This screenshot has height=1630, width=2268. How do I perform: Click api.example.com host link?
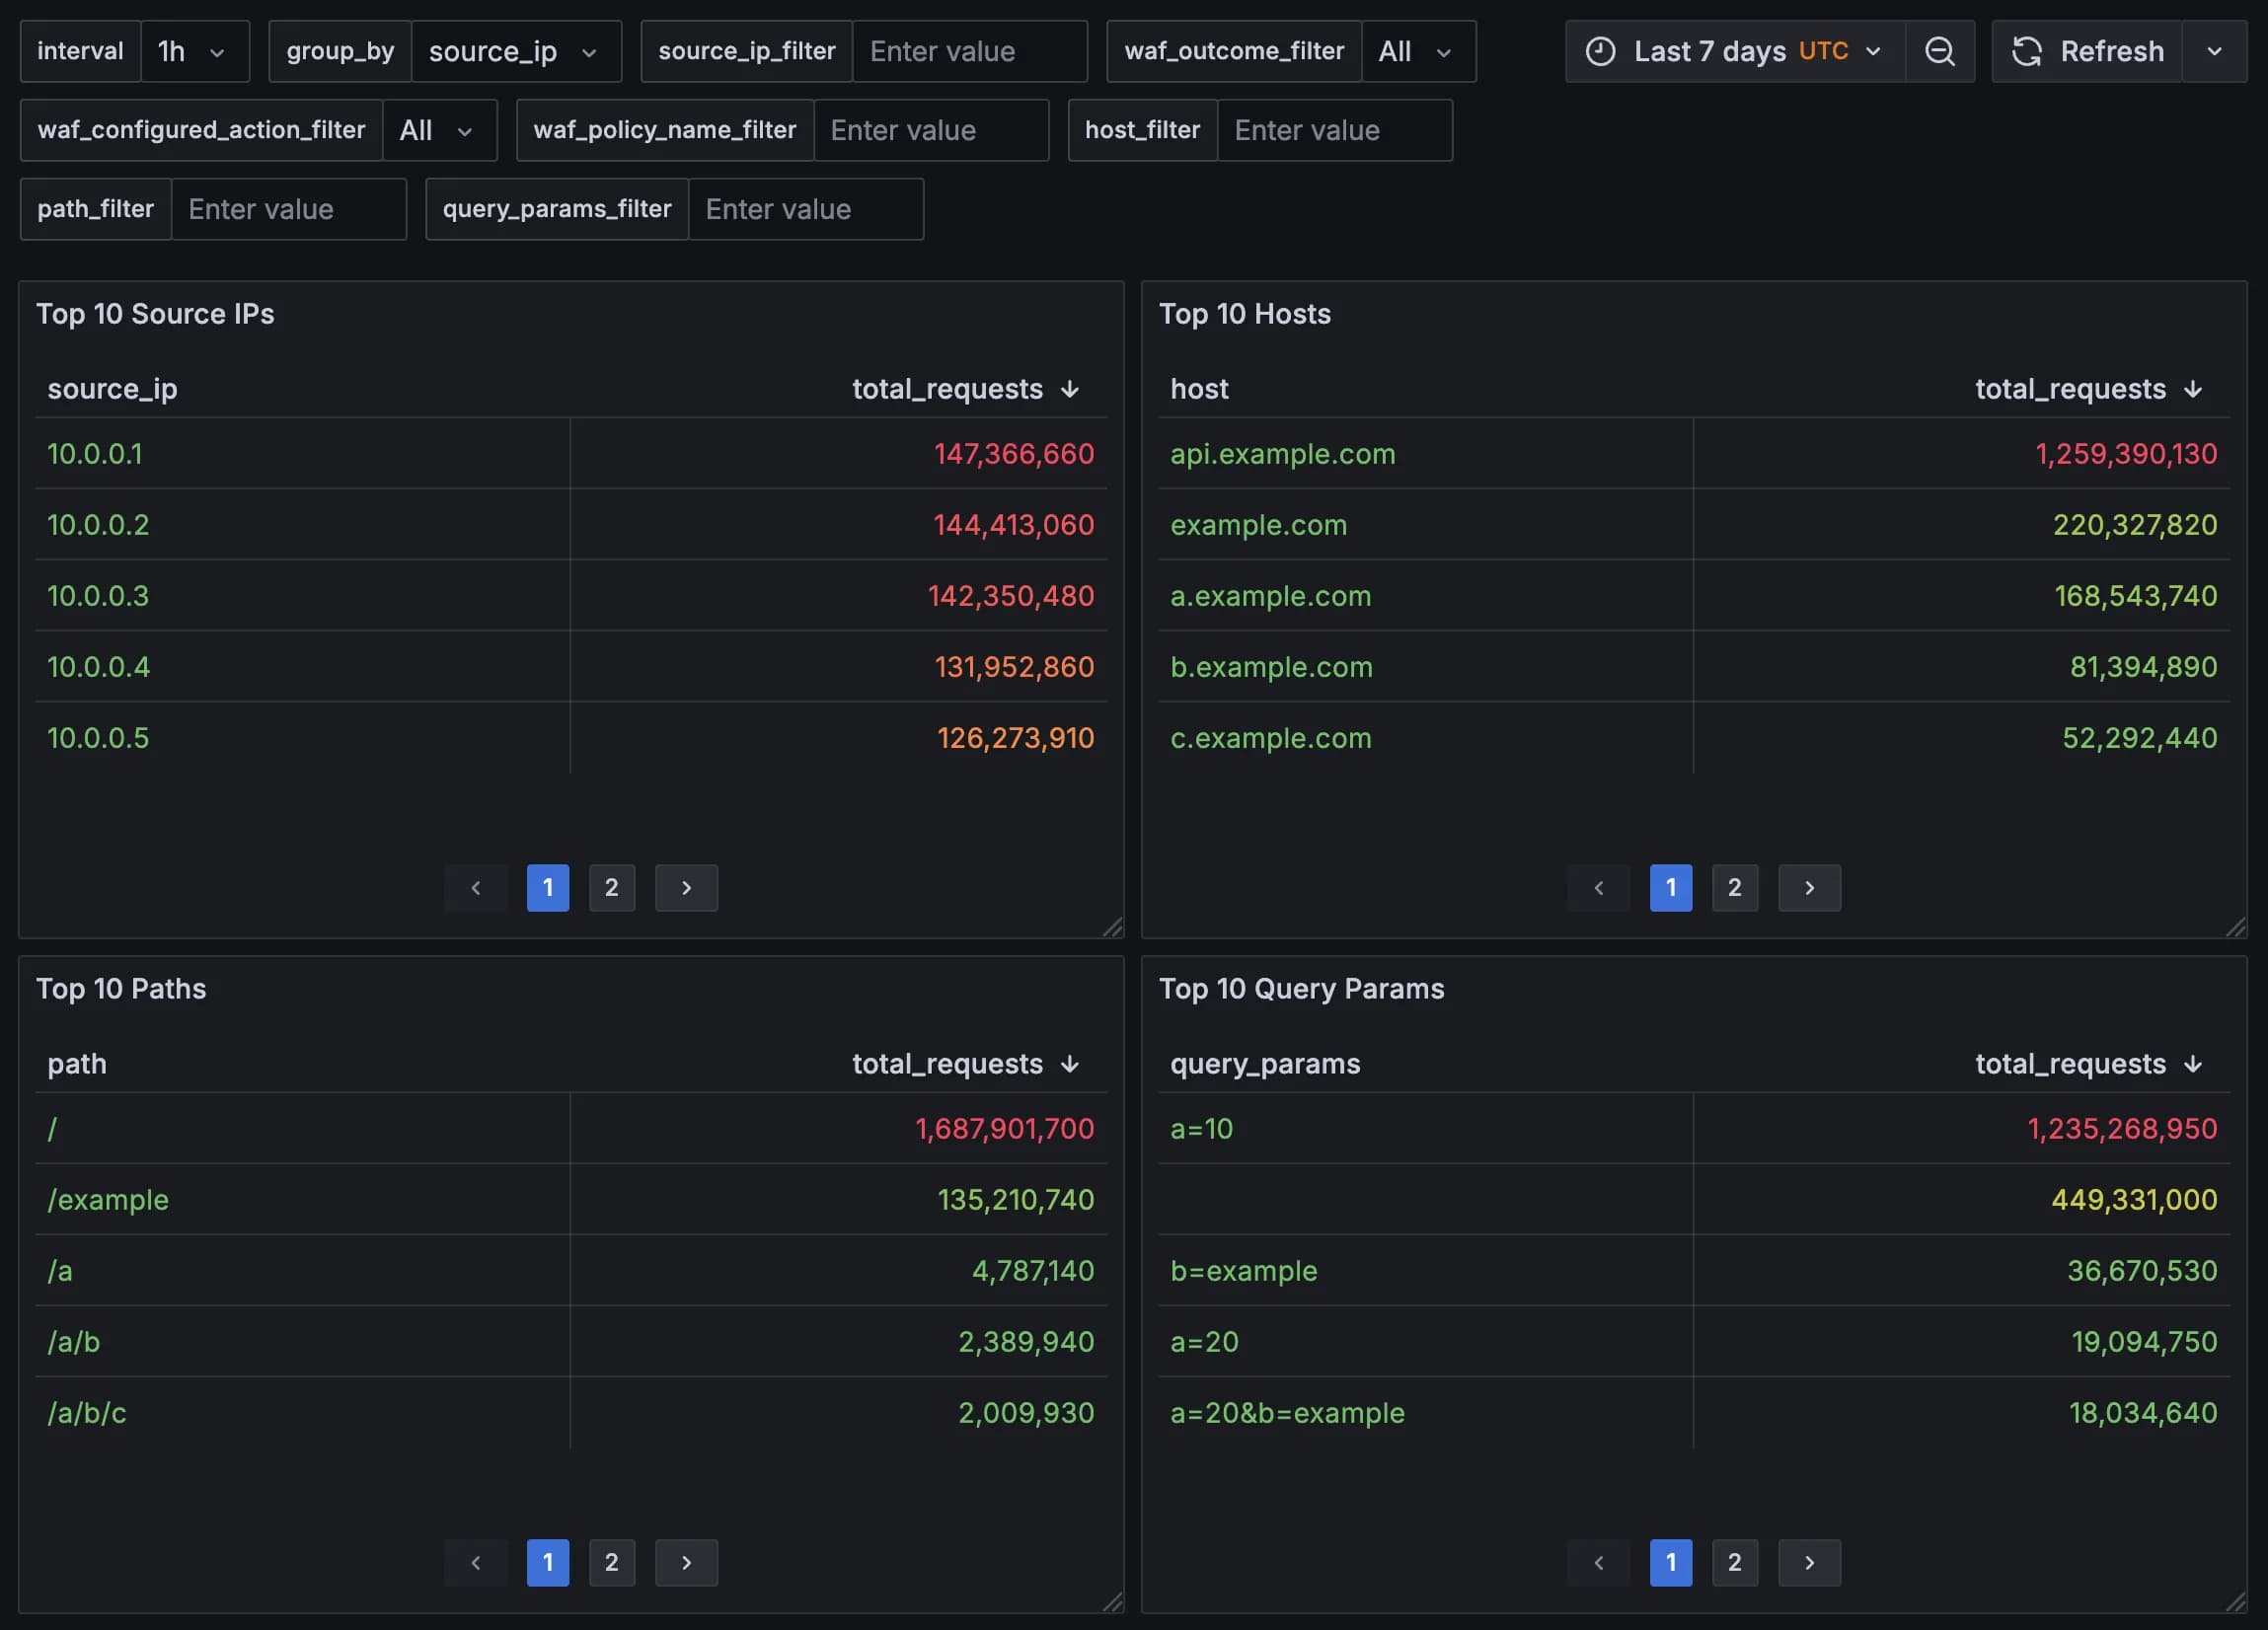point(1283,454)
